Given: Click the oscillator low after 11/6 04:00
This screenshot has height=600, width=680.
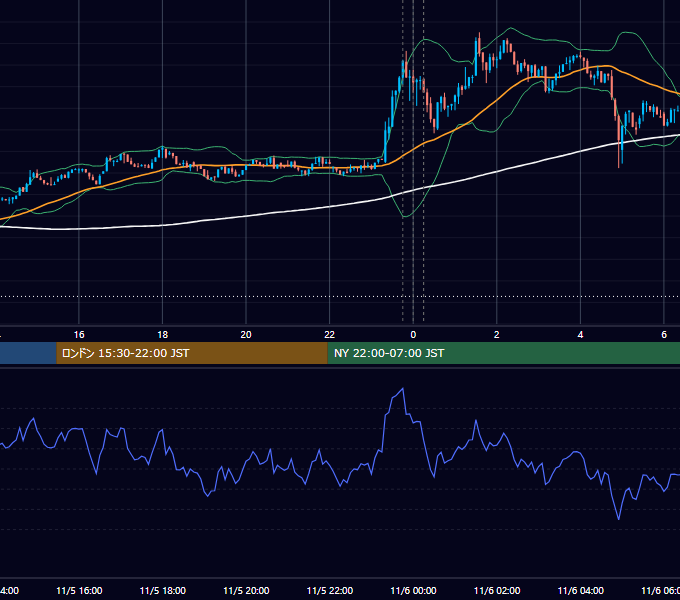Looking at the screenshot, I should pos(618,518).
